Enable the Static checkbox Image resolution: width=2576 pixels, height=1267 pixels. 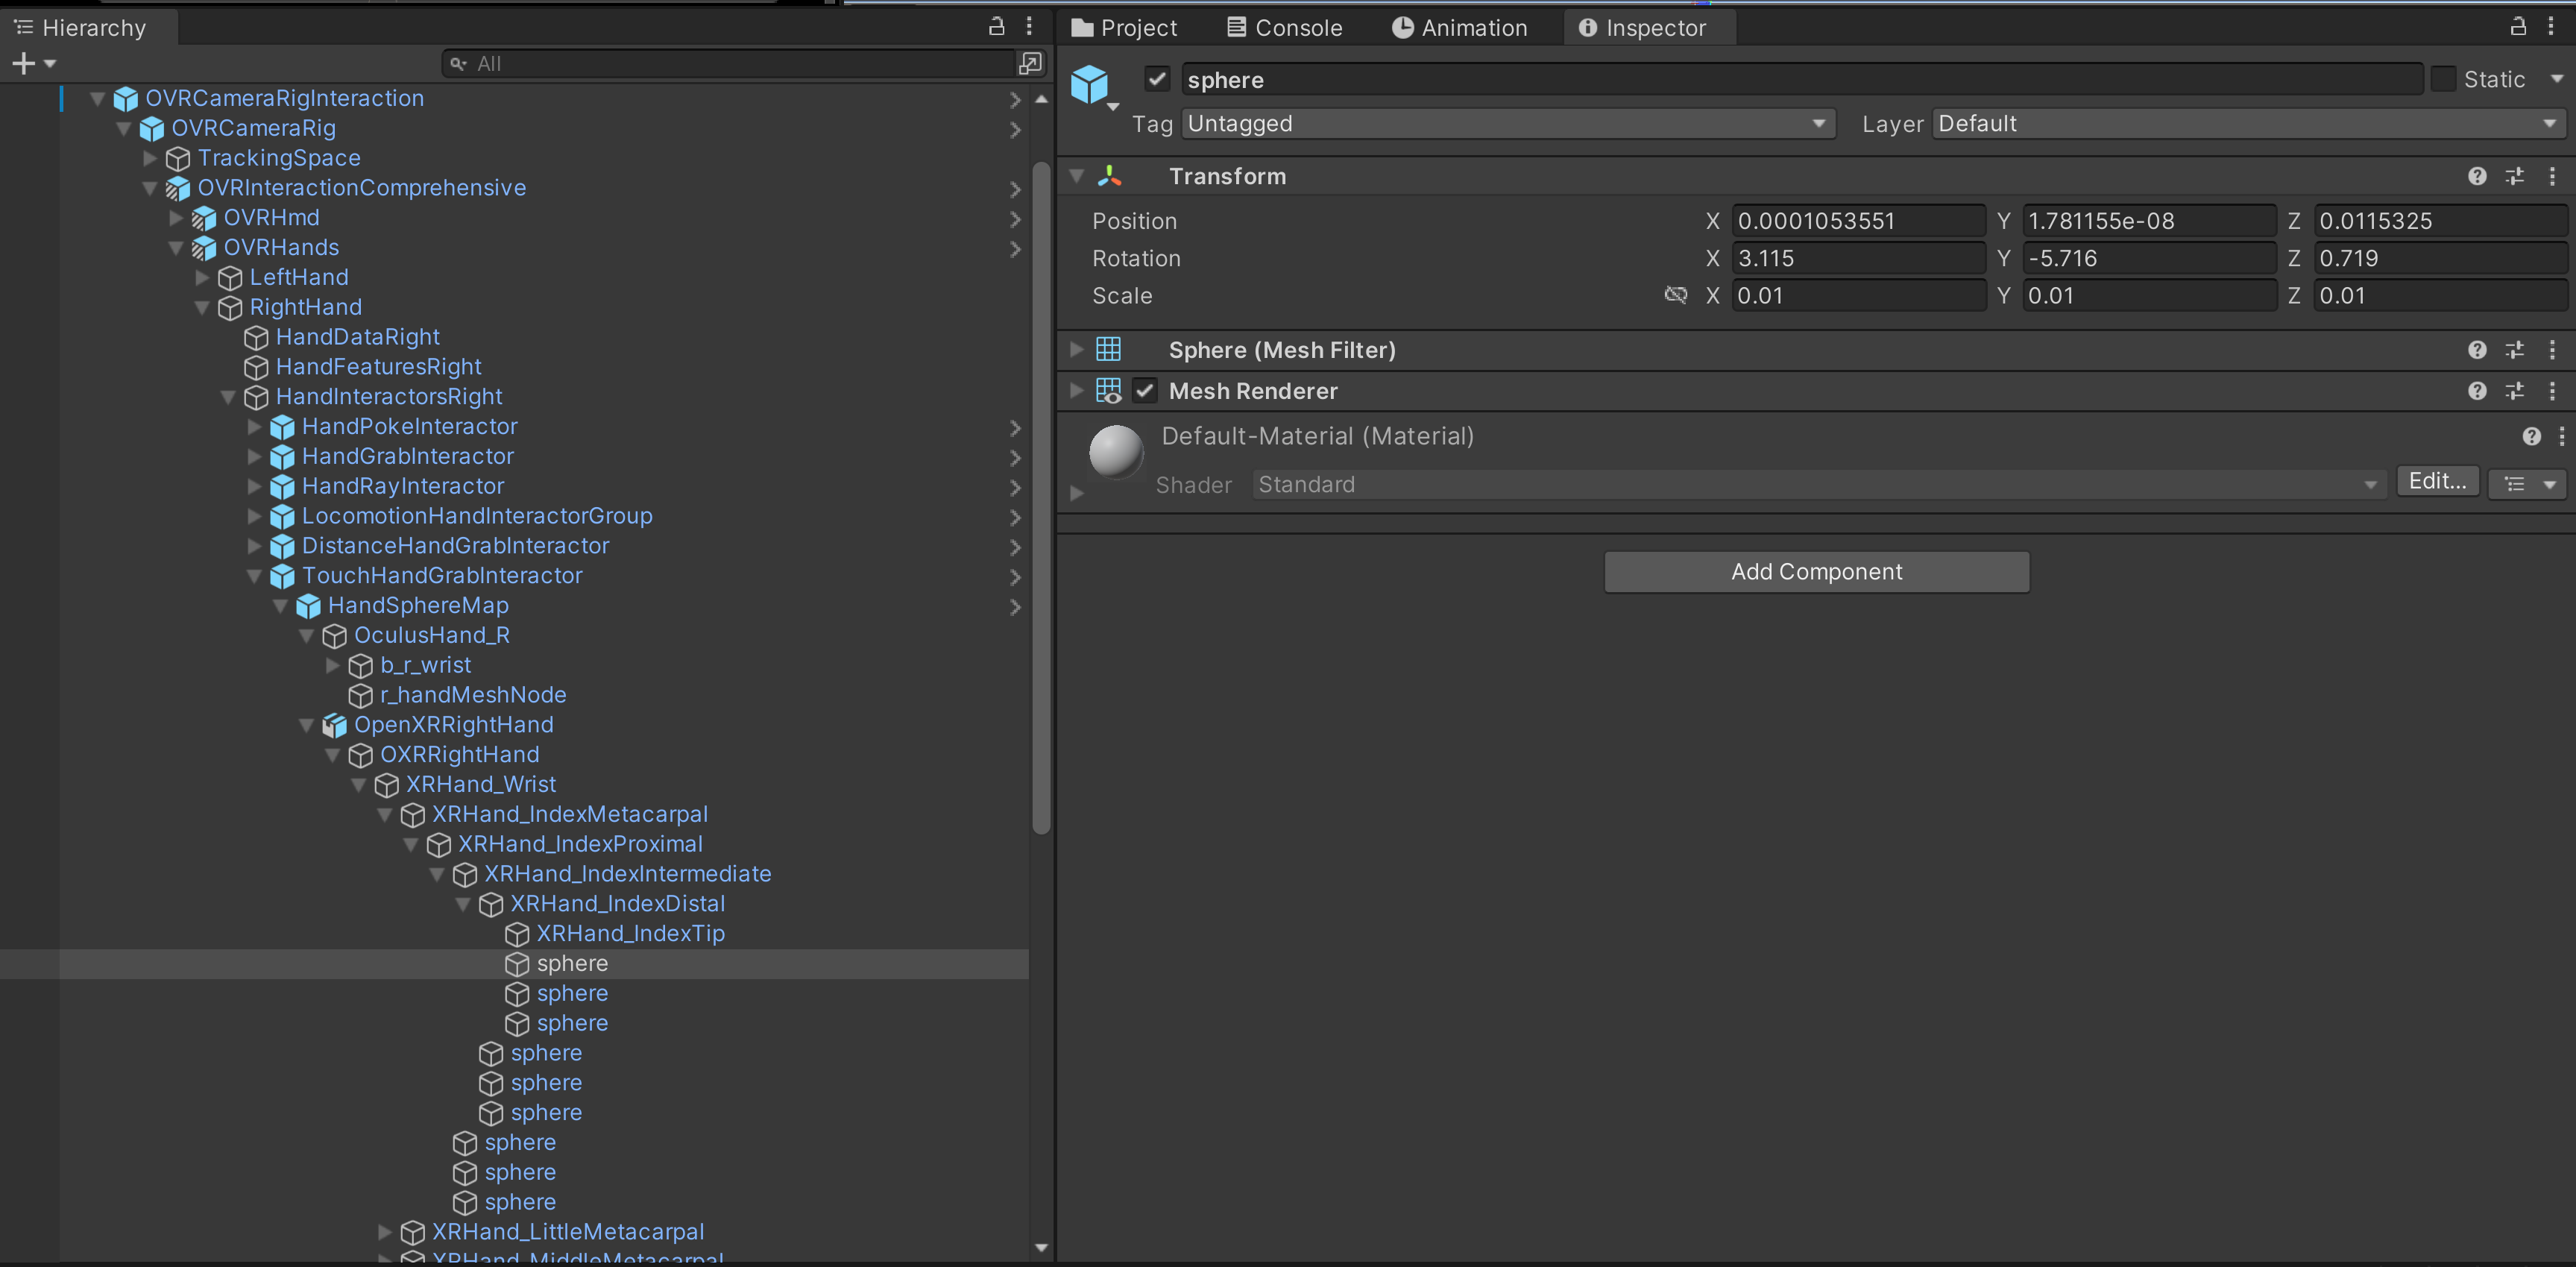pos(2444,79)
